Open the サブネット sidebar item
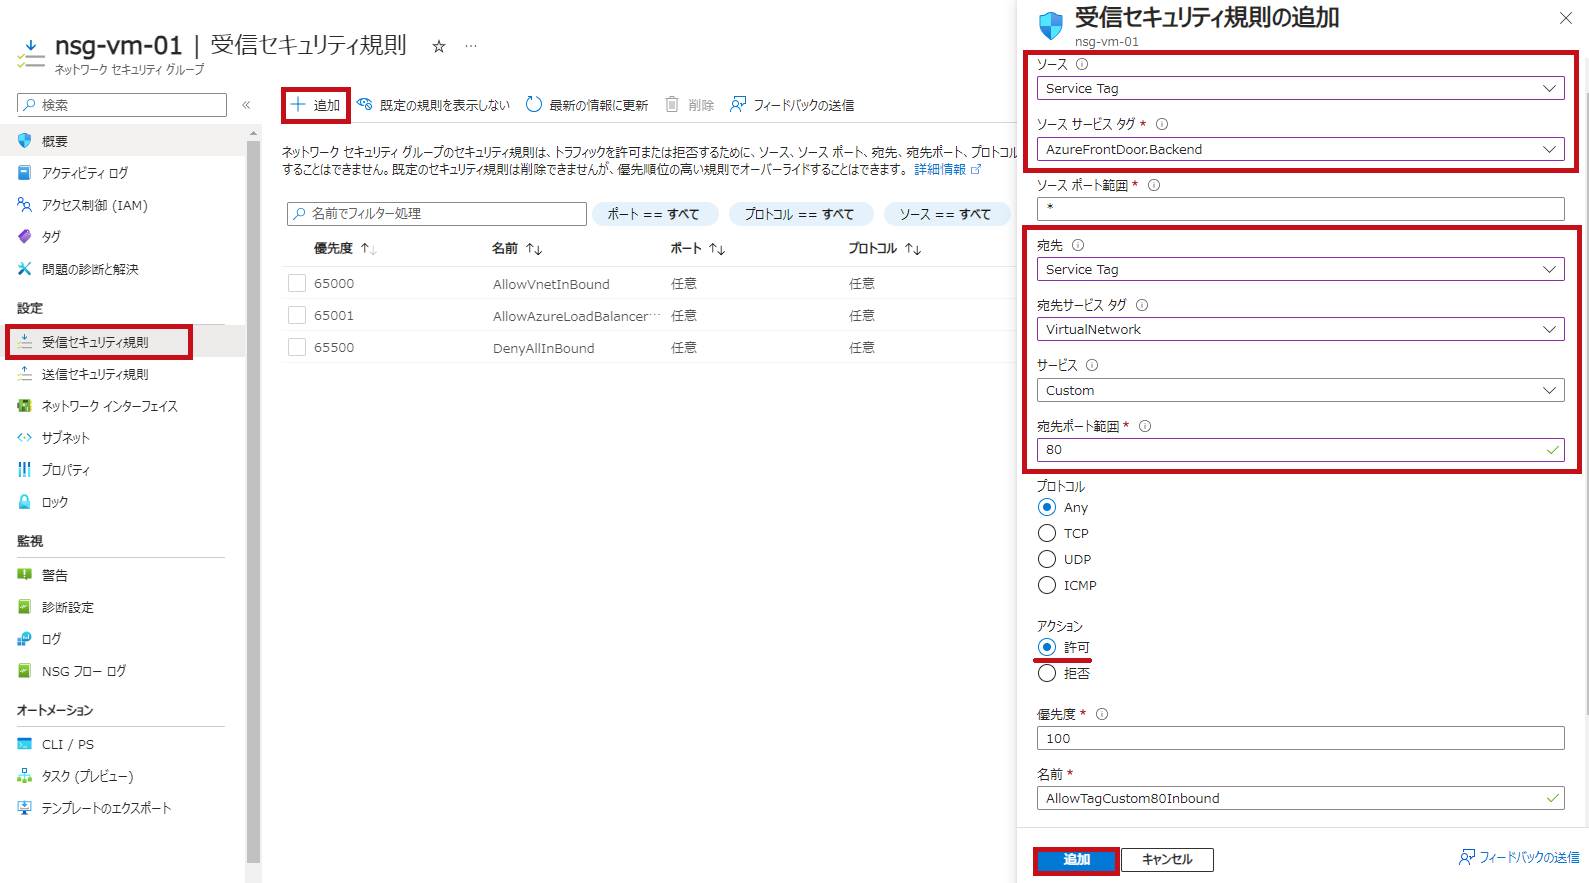This screenshot has height=883, width=1589. (123, 438)
